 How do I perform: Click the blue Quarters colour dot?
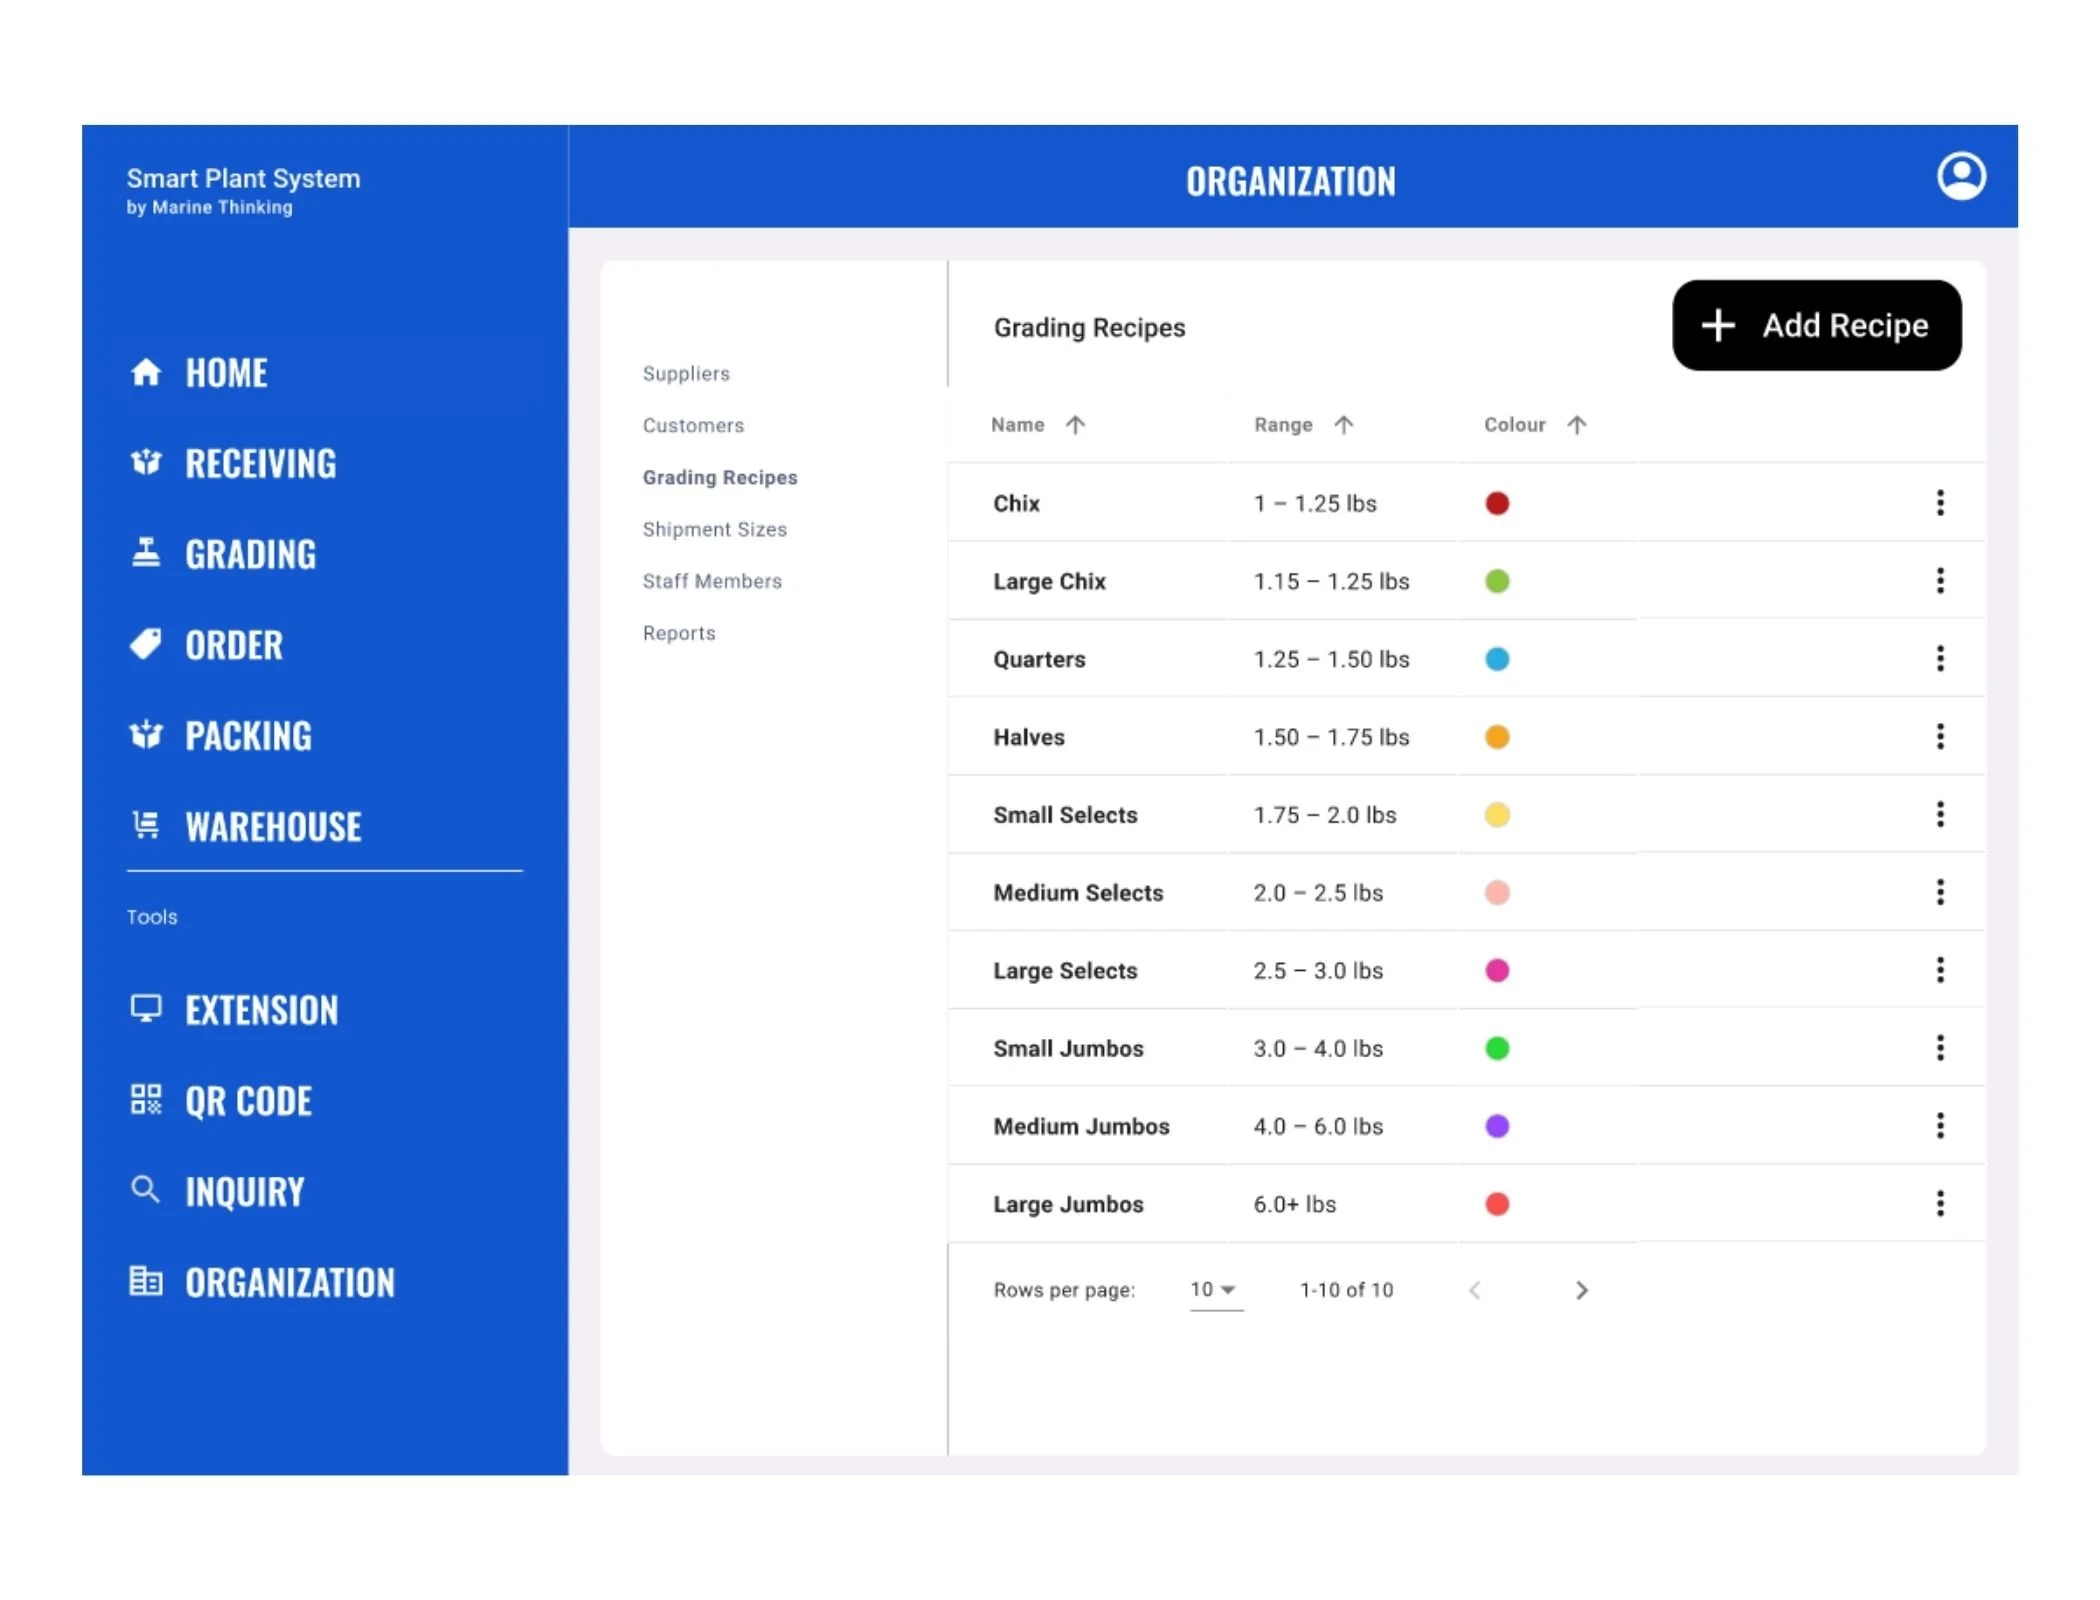click(1496, 659)
